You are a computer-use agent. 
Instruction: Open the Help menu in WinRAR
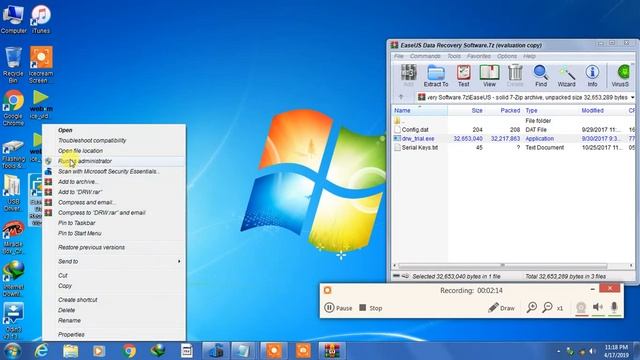529,56
